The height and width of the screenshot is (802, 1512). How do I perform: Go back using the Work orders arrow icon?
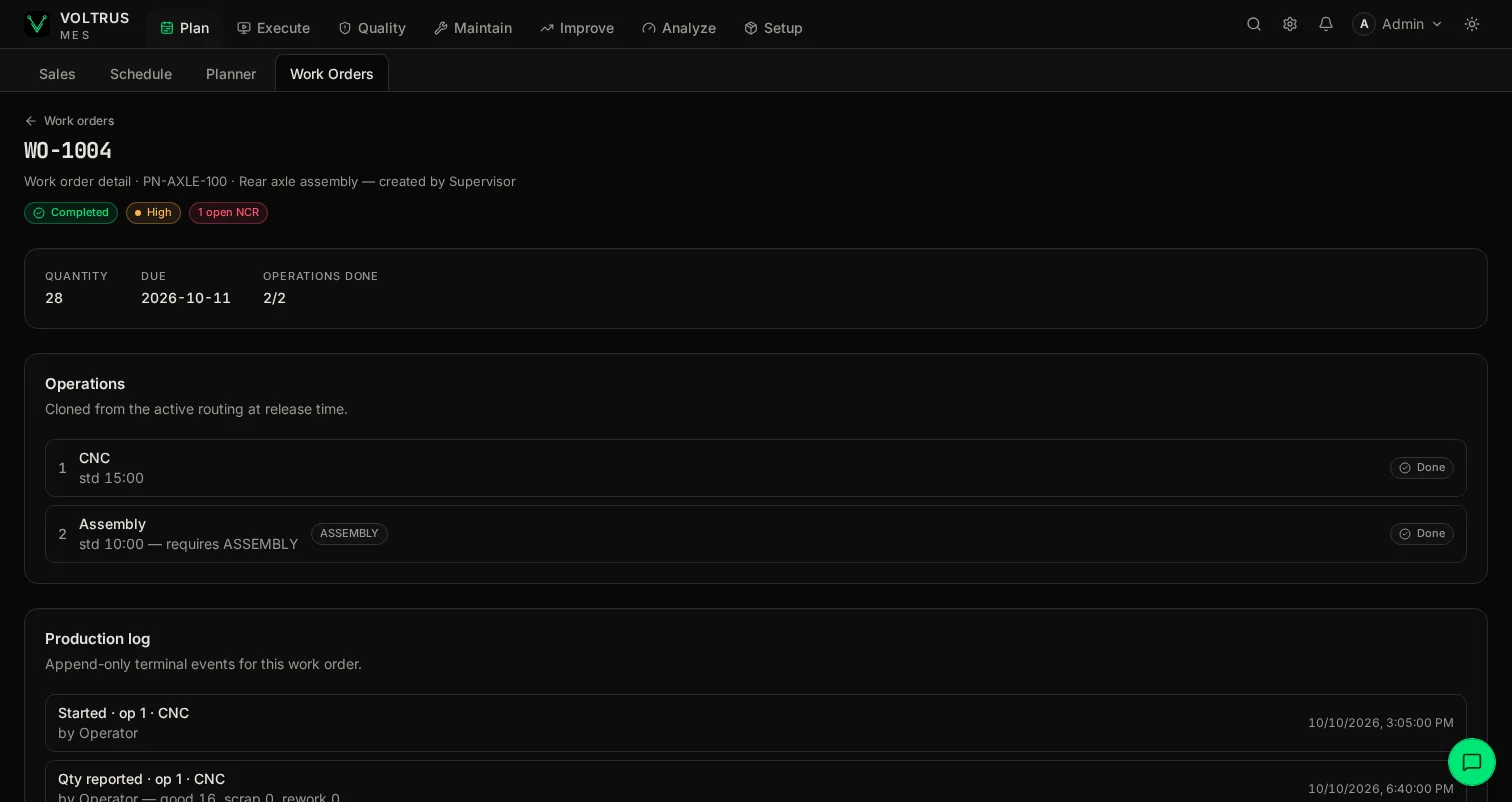31,121
